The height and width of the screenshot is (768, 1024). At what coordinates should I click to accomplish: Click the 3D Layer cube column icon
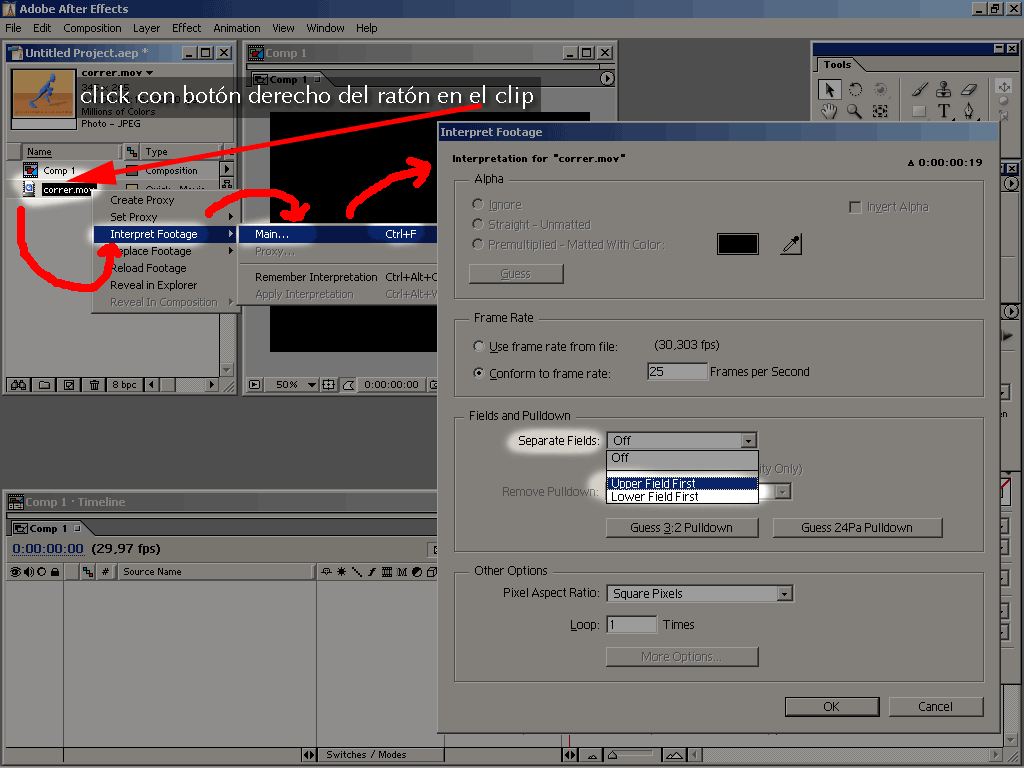coord(432,572)
